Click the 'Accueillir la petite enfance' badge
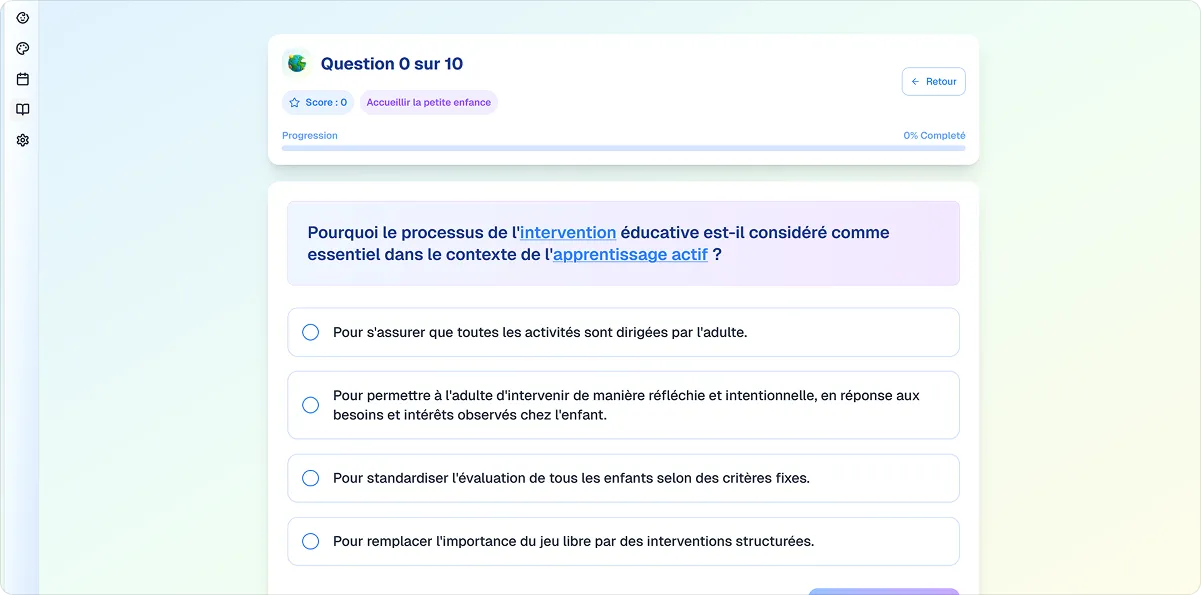This screenshot has width=1201, height=595. (428, 102)
